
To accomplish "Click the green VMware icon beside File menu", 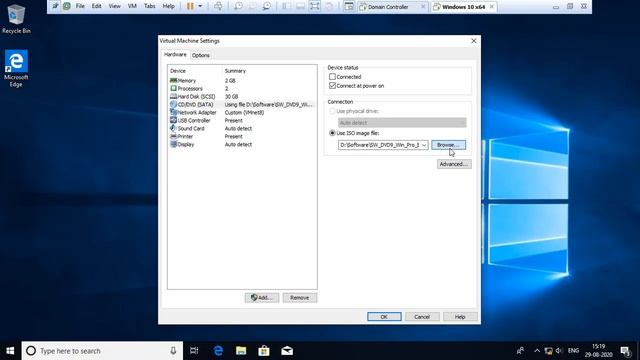I will [x=67, y=6].
